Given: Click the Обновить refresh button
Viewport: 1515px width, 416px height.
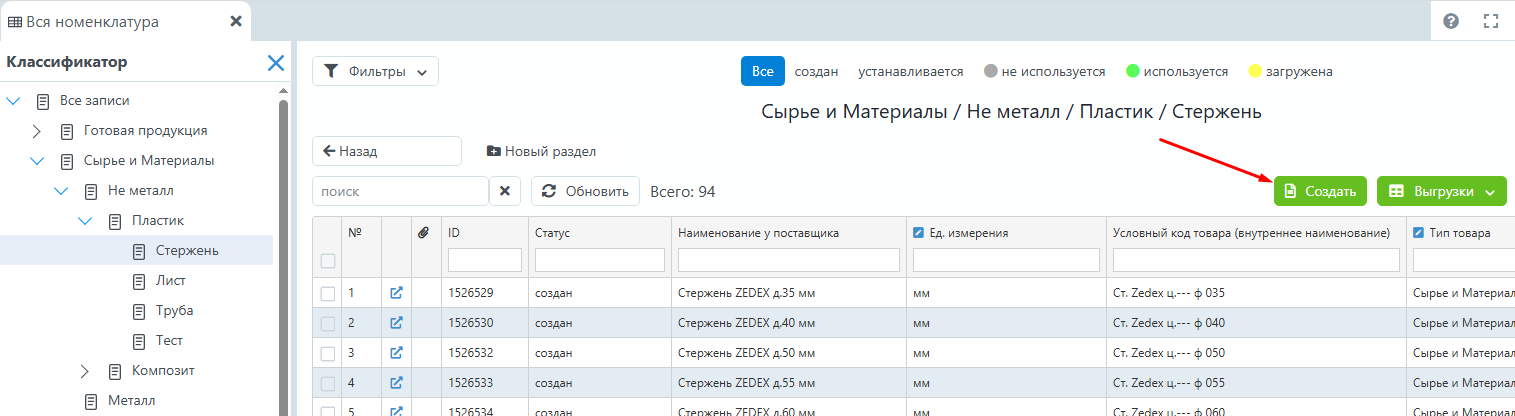Looking at the screenshot, I should (585, 191).
